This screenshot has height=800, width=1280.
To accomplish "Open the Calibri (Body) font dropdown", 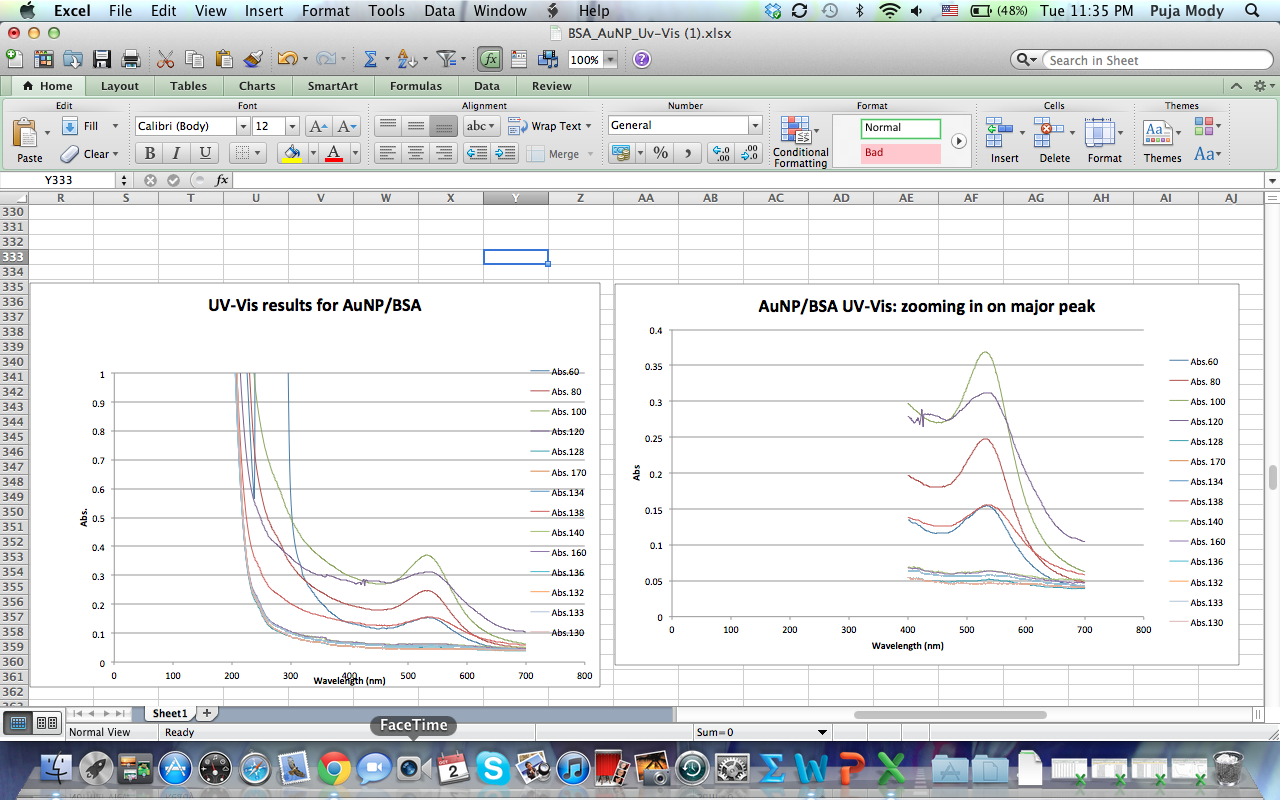I will tap(242, 126).
